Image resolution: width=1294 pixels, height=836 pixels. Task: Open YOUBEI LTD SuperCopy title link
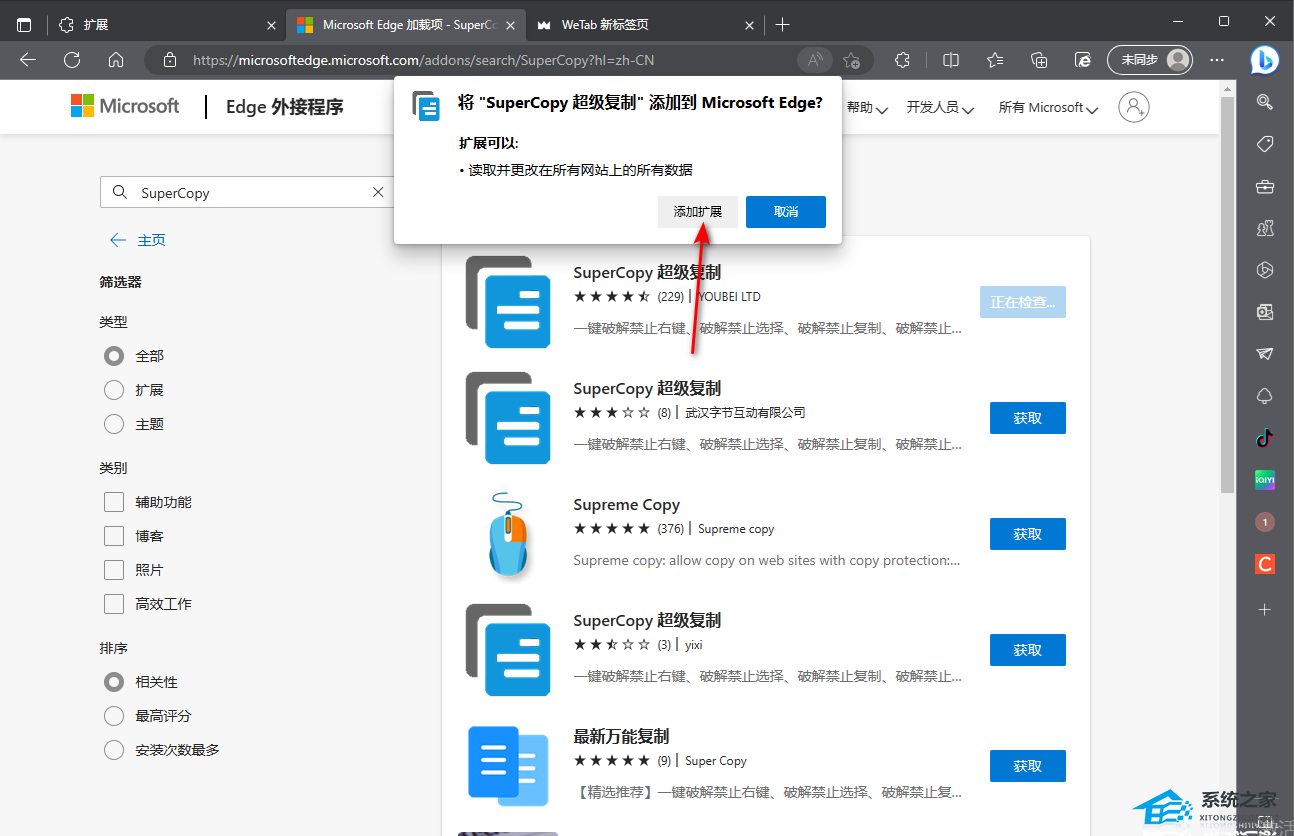point(647,272)
